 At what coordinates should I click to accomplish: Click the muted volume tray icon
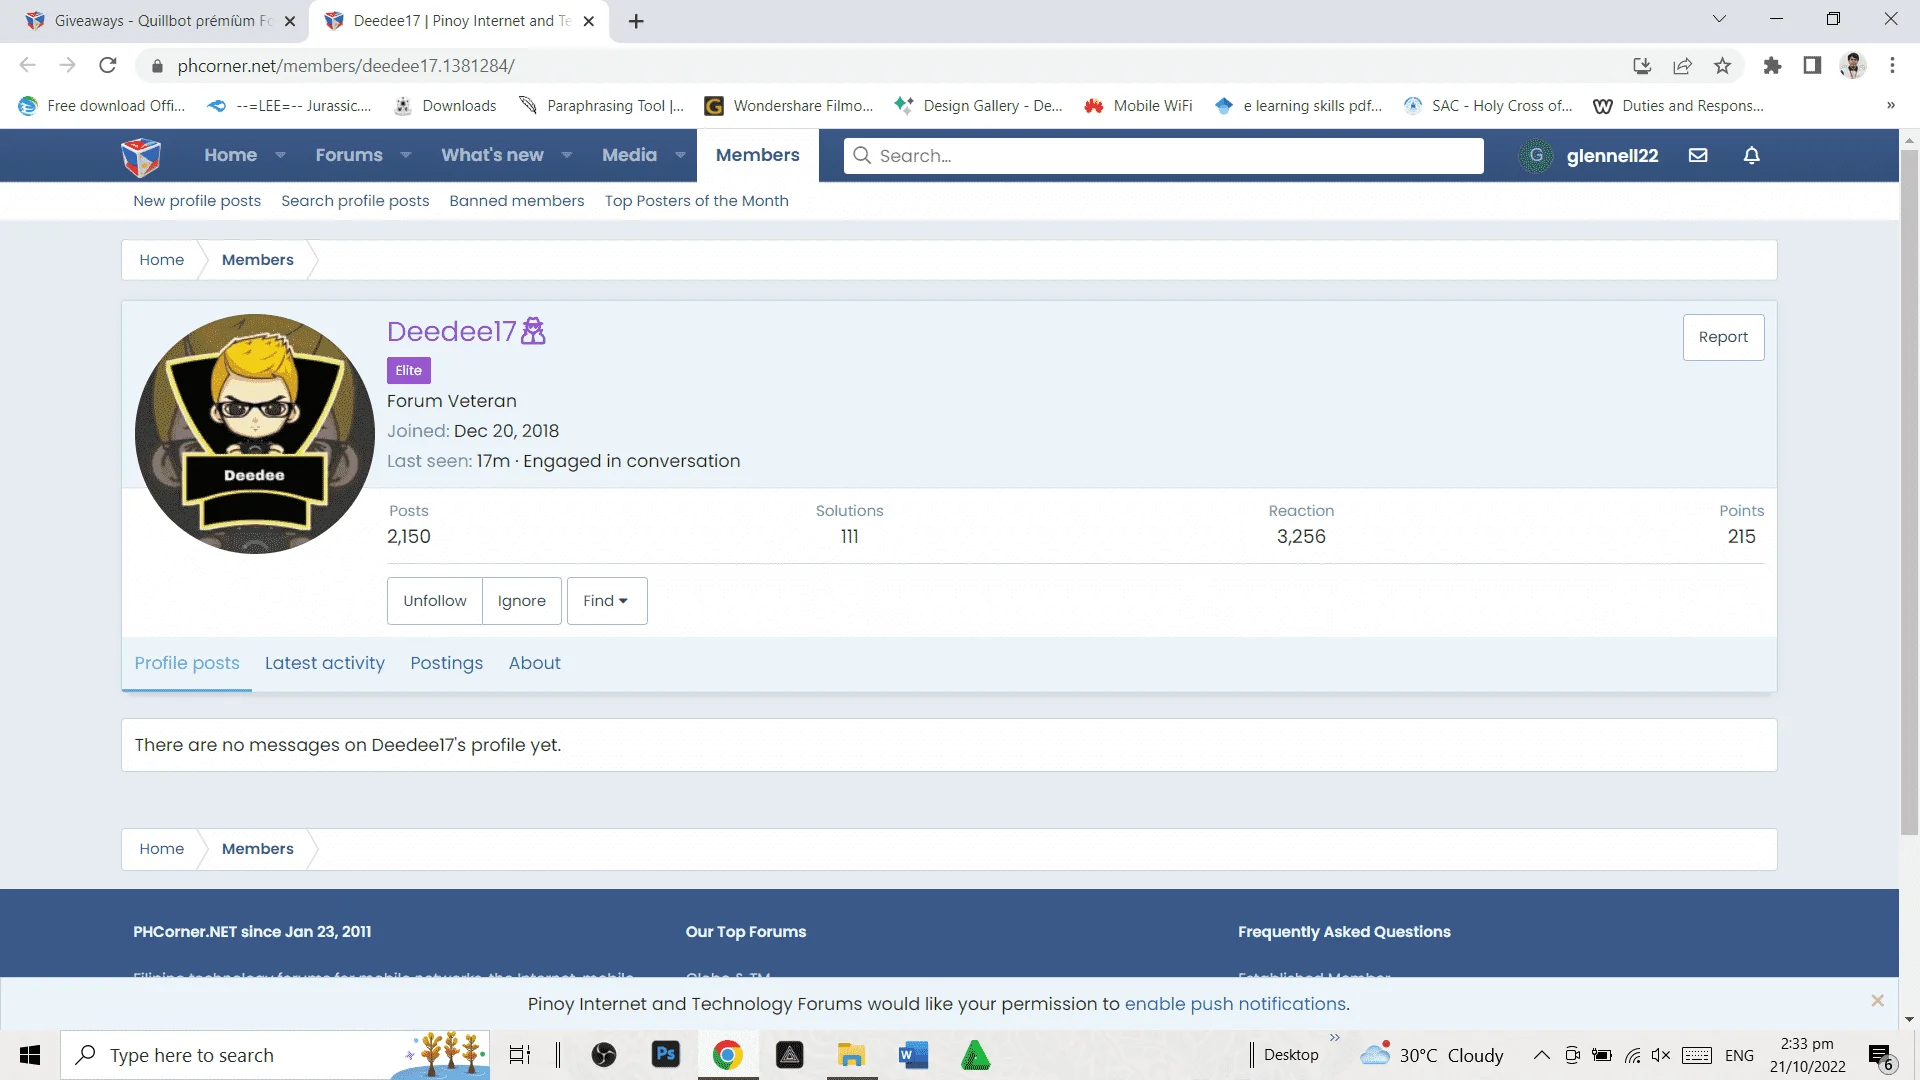tap(1662, 1056)
